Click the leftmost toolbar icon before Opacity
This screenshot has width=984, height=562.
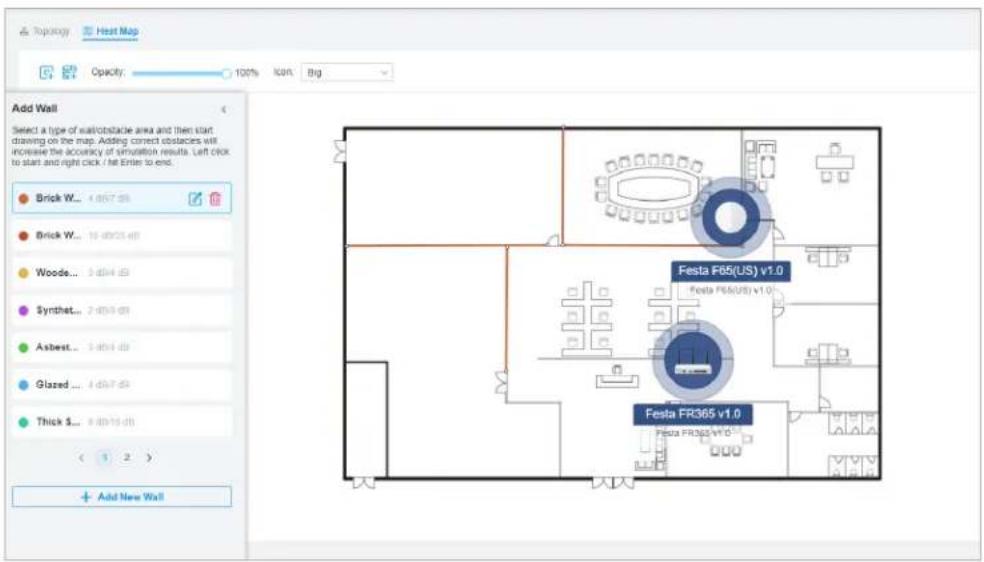[x=46, y=72]
